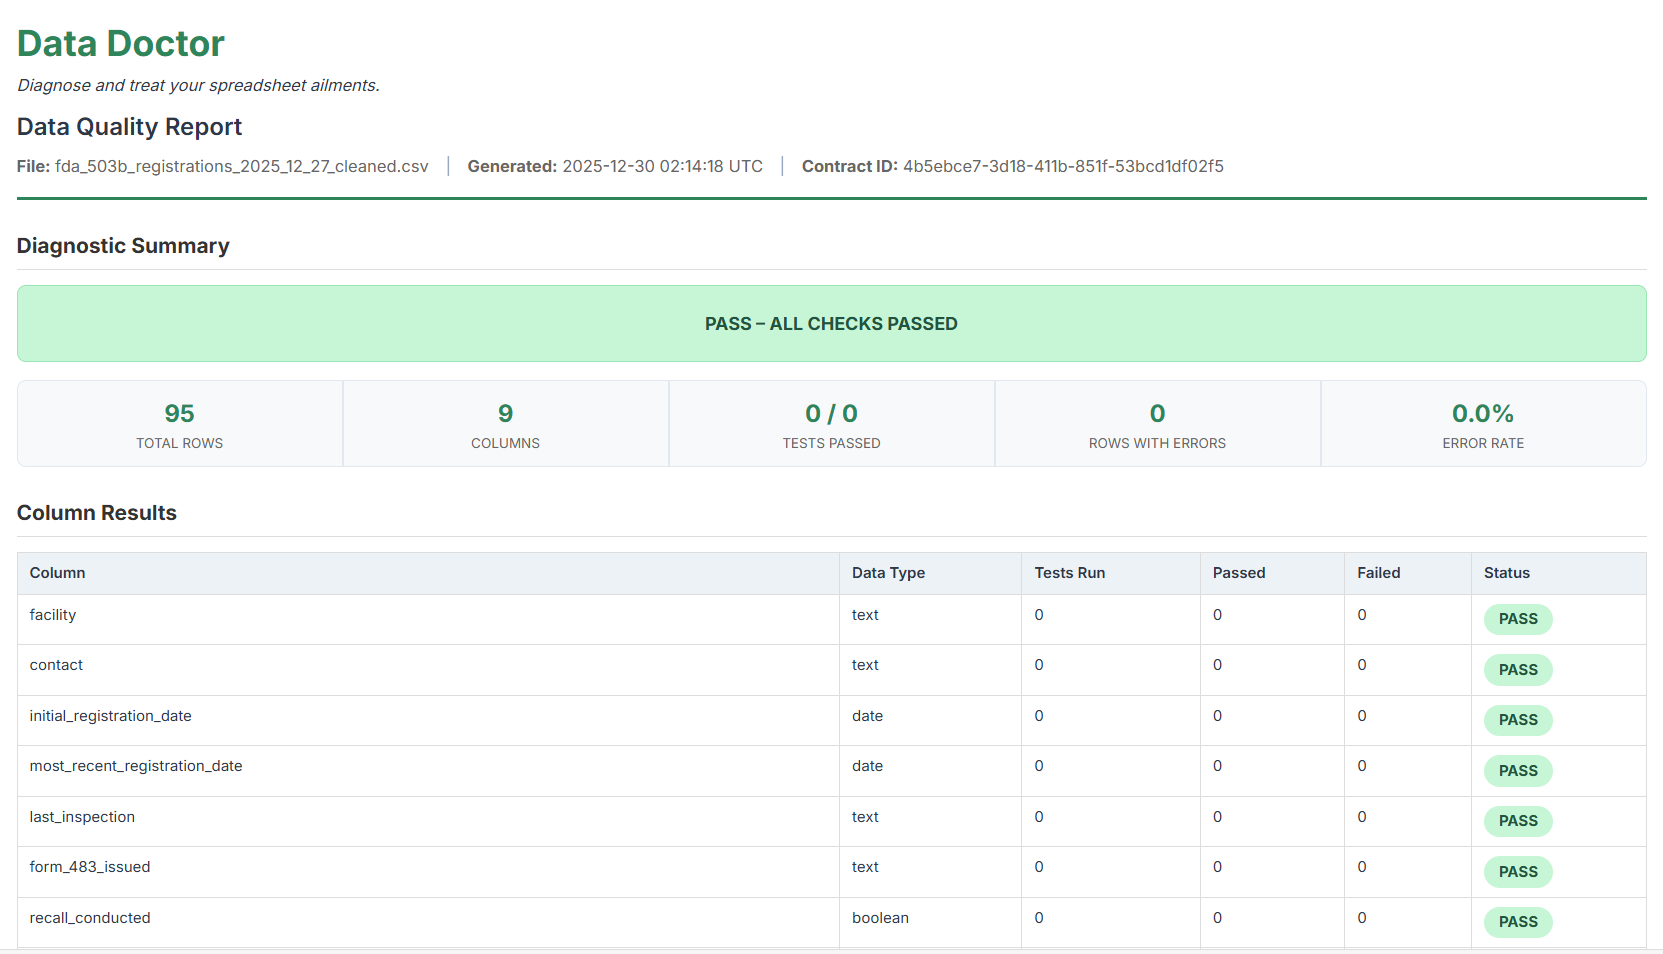The height and width of the screenshot is (954, 1663).
Task: Click the Contract ID value
Action: click(x=1064, y=166)
